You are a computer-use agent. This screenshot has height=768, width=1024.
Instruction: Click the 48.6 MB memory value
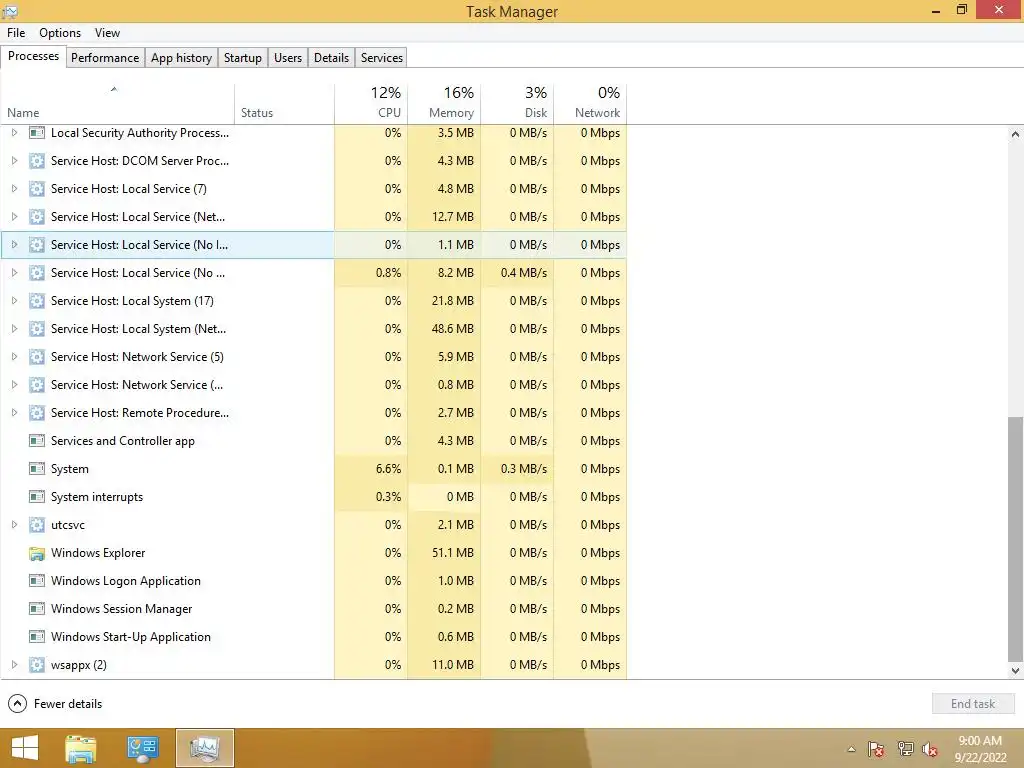click(x=453, y=329)
